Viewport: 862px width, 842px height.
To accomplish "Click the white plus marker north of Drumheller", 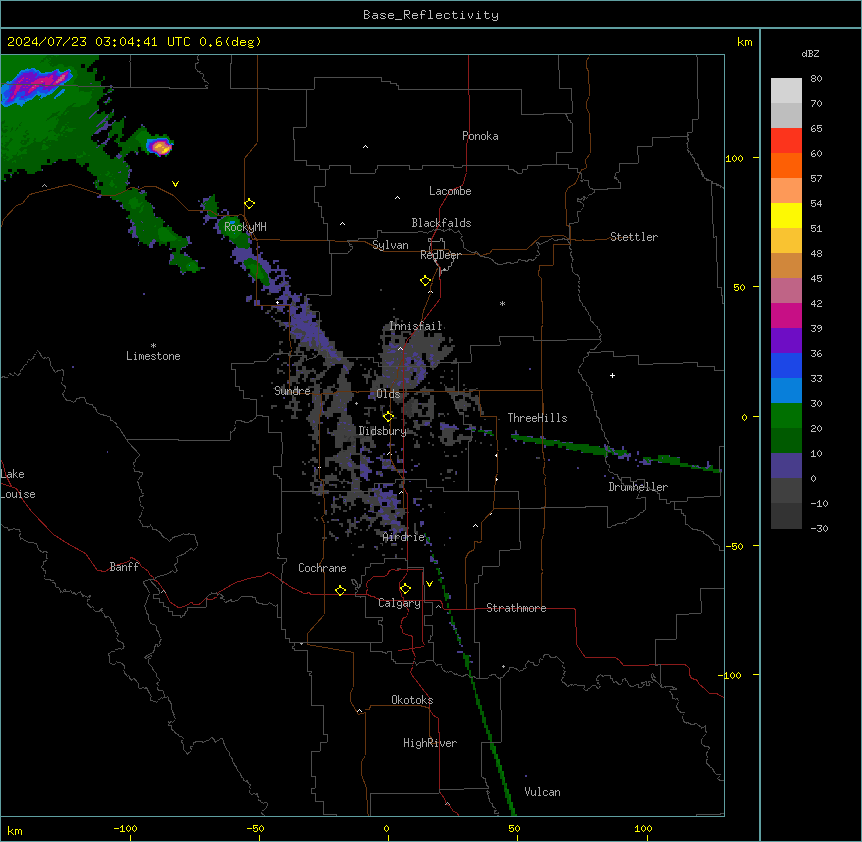I will tap(612, 375).
